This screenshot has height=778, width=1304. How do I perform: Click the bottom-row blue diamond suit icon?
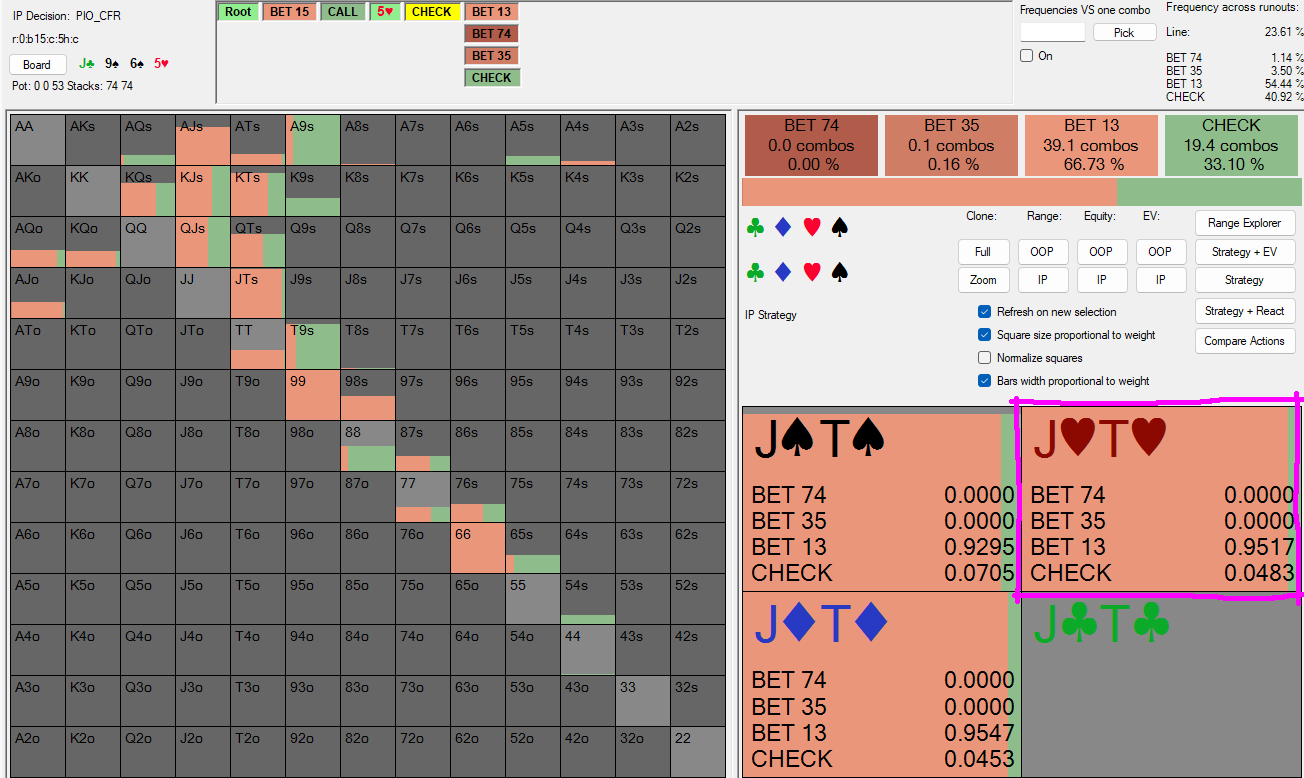click(x=783, y=271)
